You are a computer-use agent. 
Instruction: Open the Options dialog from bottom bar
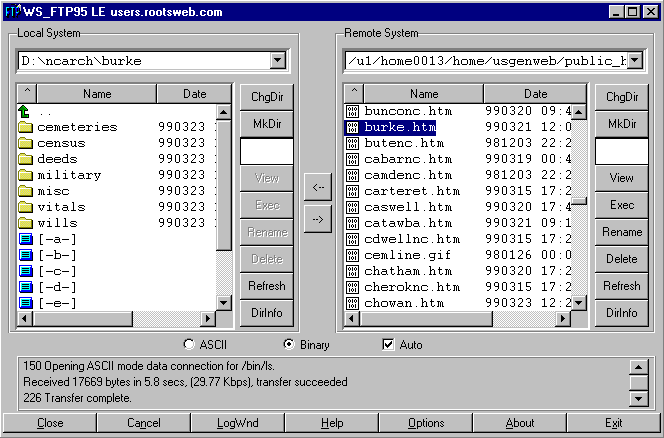[426, 423]
